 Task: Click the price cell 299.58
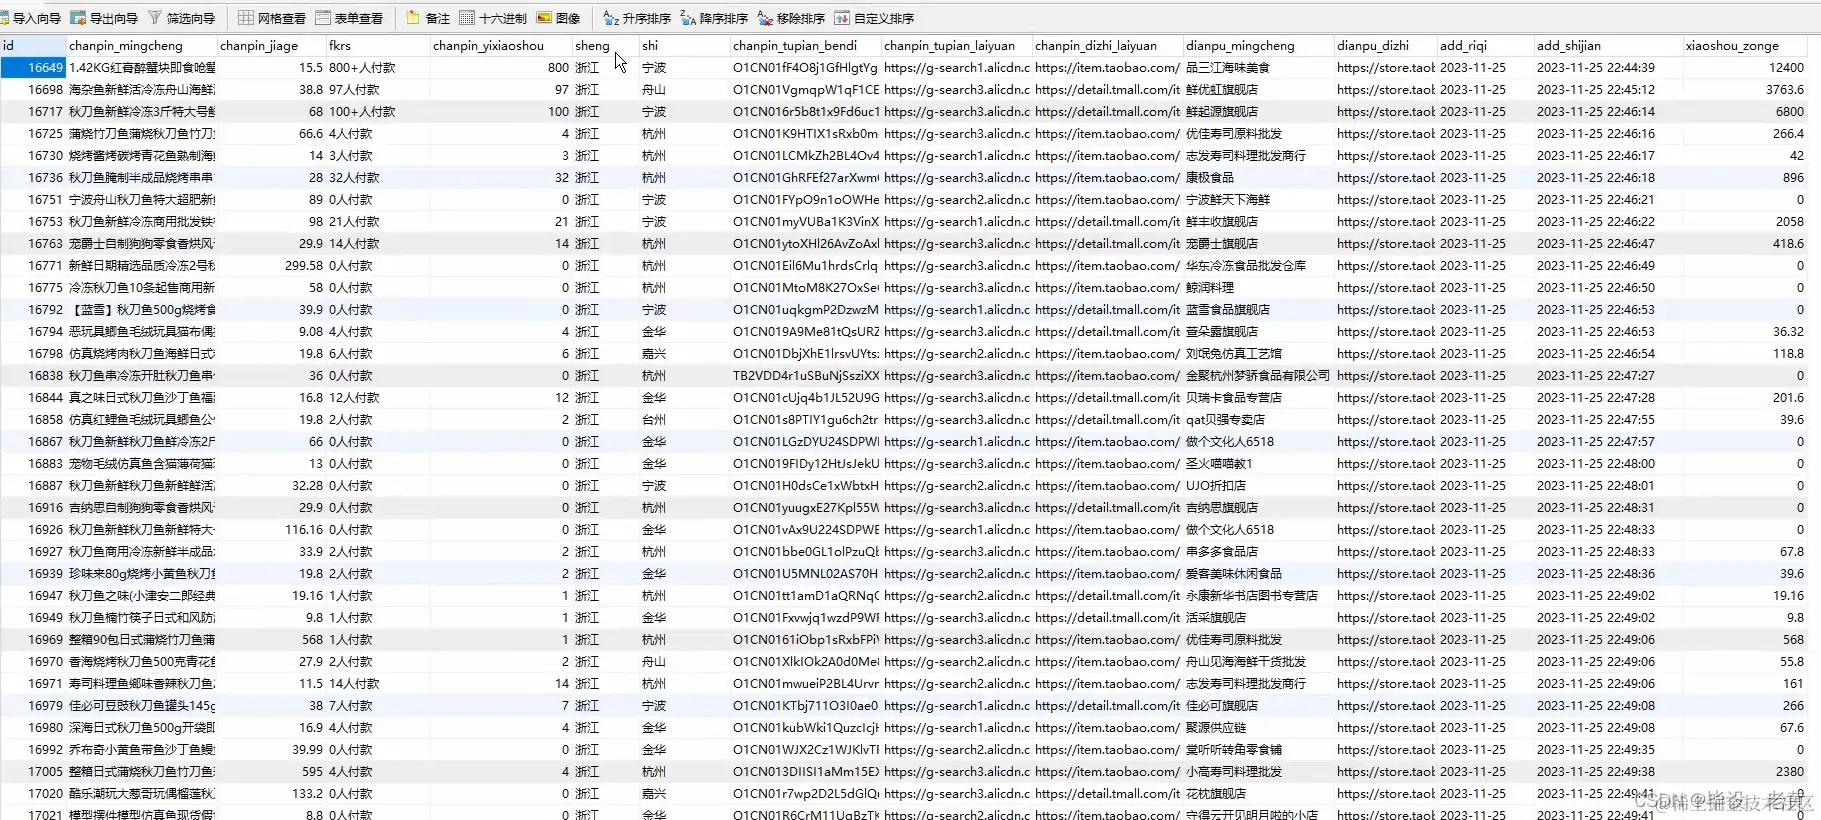271,265
